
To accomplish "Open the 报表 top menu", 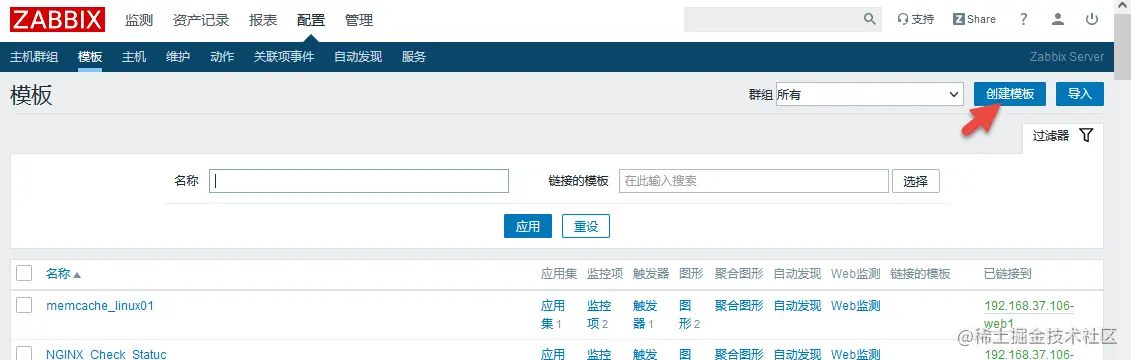I will click(x=263, y=20).
